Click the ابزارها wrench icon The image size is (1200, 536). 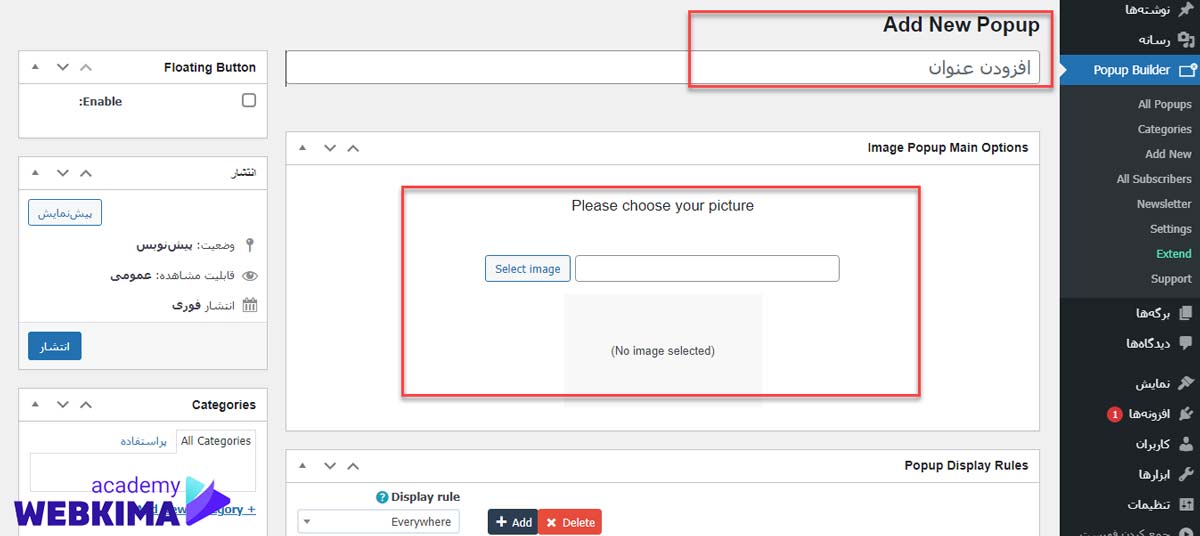(x=1186, y=473)
